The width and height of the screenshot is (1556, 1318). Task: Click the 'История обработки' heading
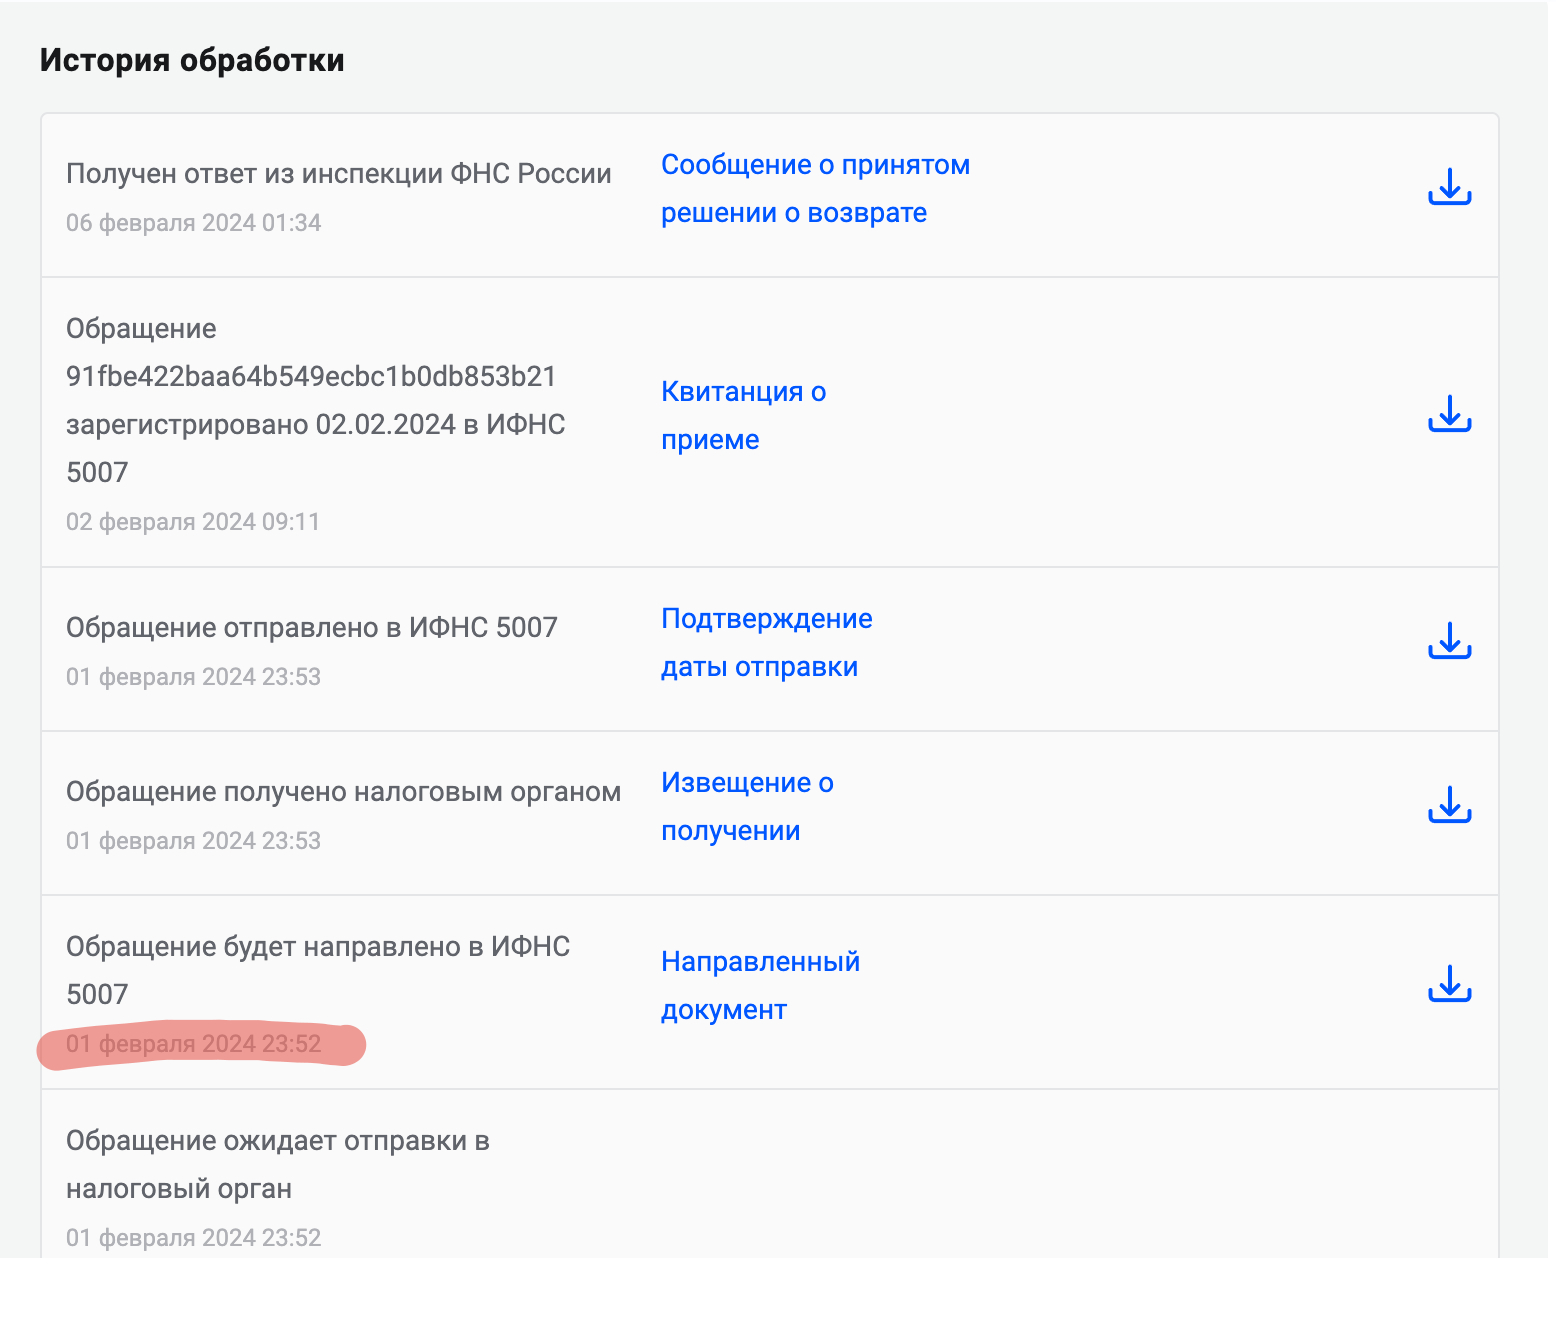tap(192, 61)
